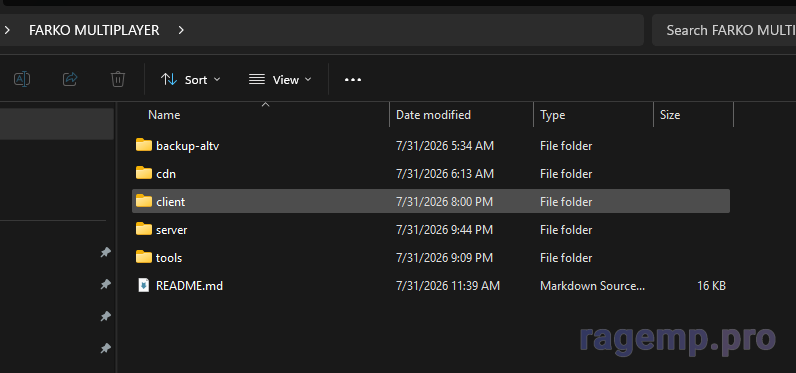The image size is (796, 373).
Task: Click the cdn folder name
Action: point(166,174)
